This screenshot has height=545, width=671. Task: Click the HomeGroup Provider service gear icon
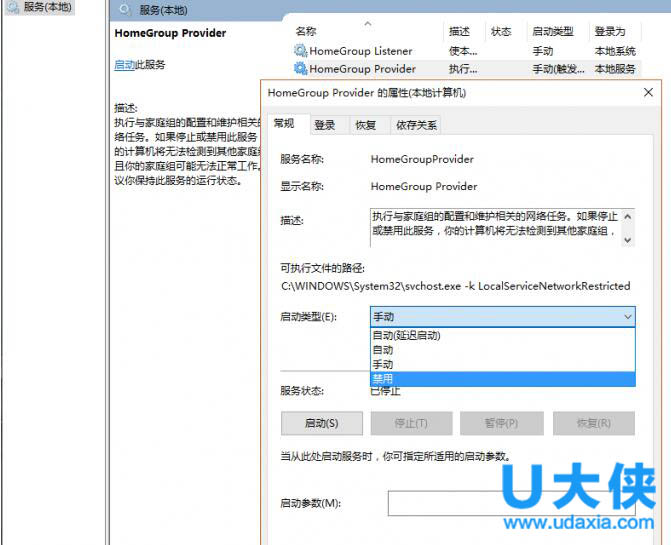[300, 69]
